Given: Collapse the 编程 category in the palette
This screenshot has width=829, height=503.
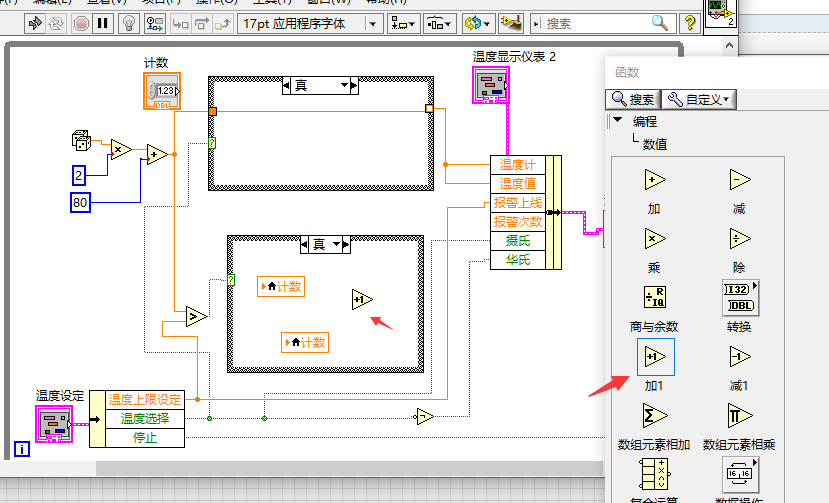Looking at the screenshot, I should [618, 120].
